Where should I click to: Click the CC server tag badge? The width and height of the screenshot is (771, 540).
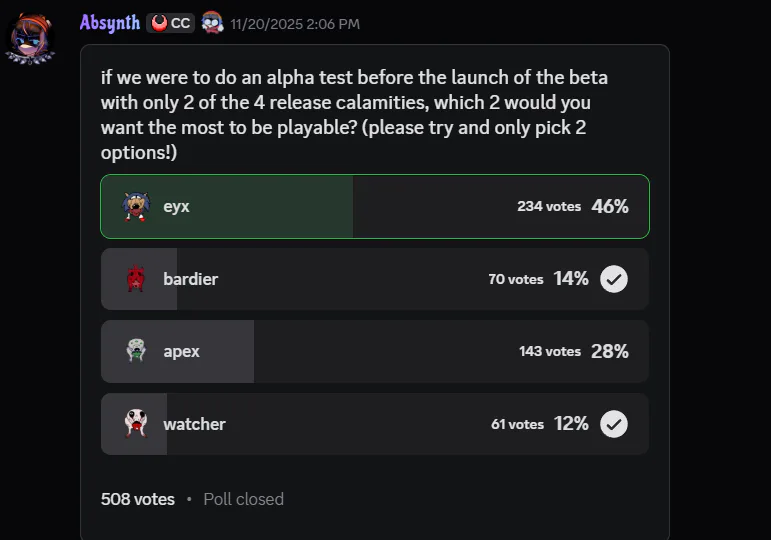[x=171, y=23]
